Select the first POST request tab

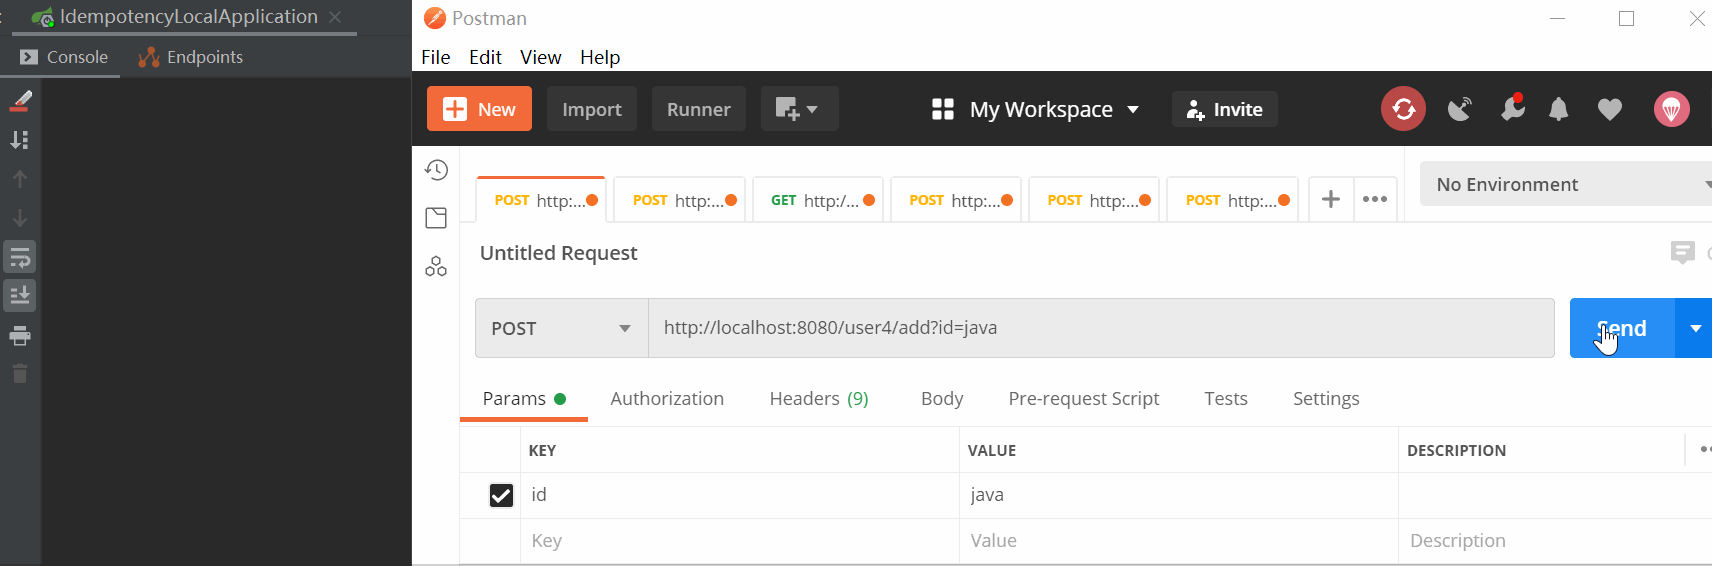click(x=541, y=200)
